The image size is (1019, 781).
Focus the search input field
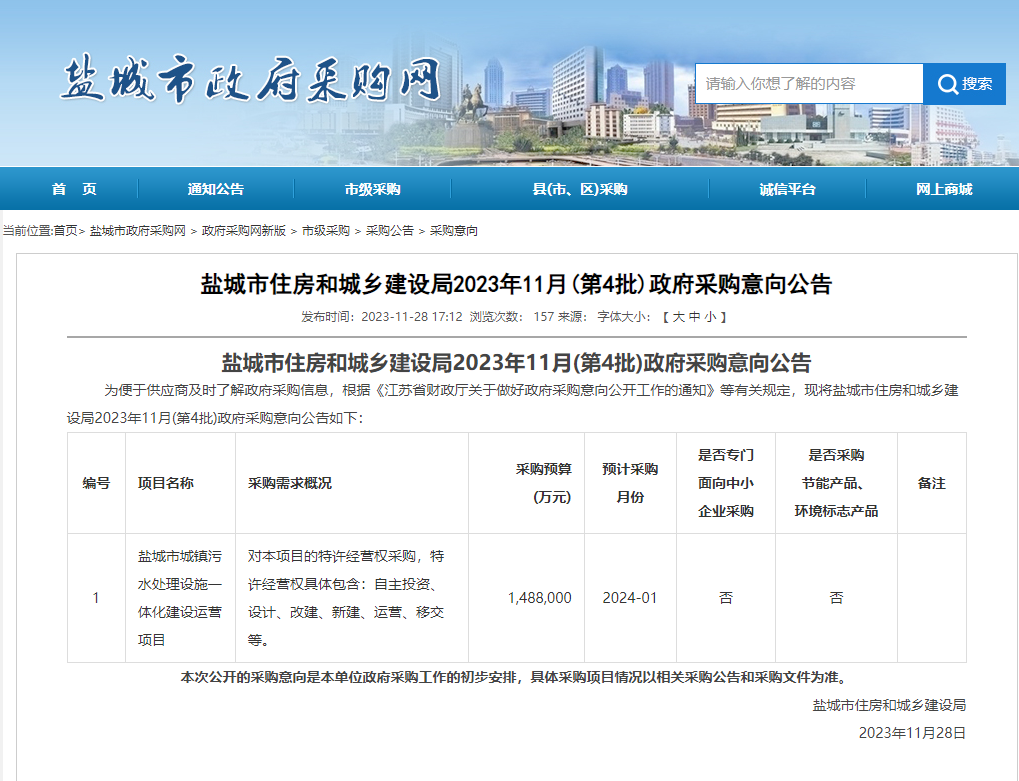pyautogui.click(x=809, y=84)
